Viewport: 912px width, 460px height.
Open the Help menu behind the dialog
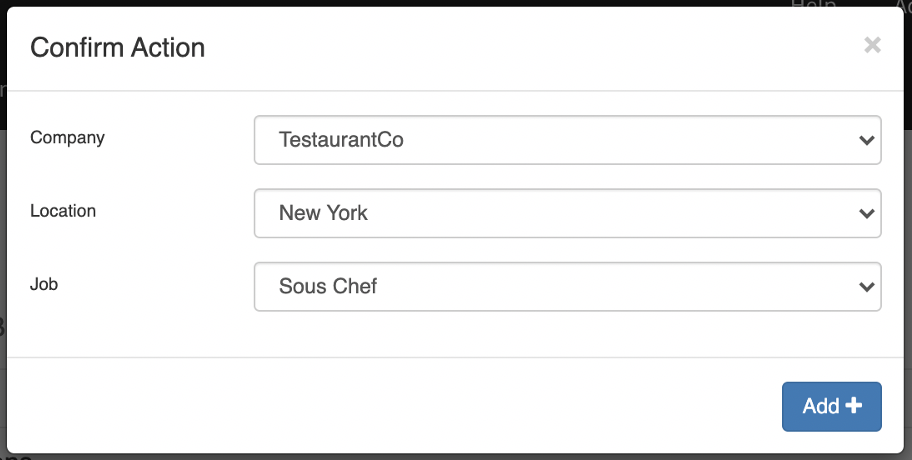click(812, 5)
